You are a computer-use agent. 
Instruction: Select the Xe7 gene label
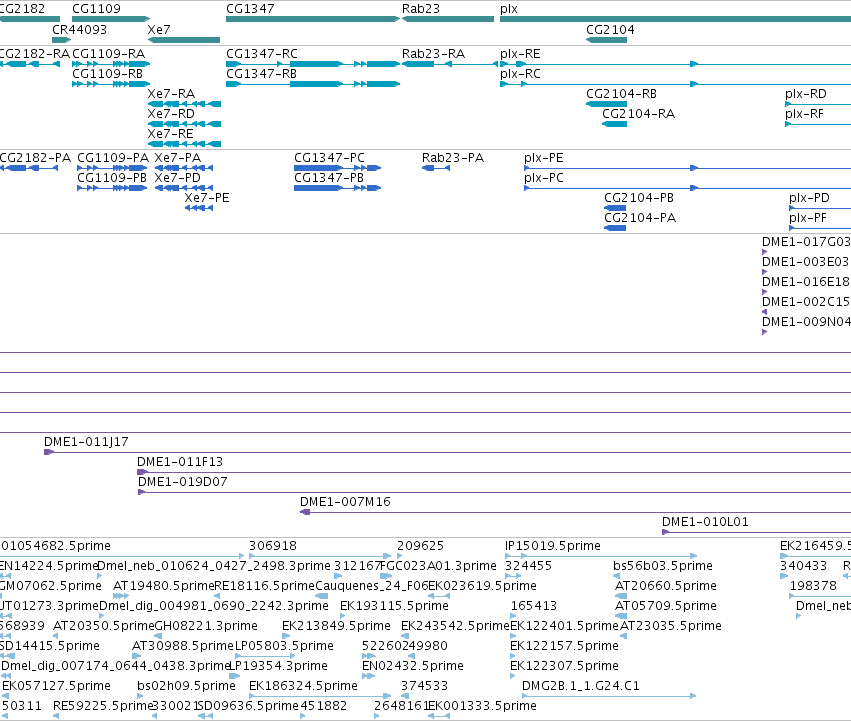pyautogui.click(x=158, y=29)
